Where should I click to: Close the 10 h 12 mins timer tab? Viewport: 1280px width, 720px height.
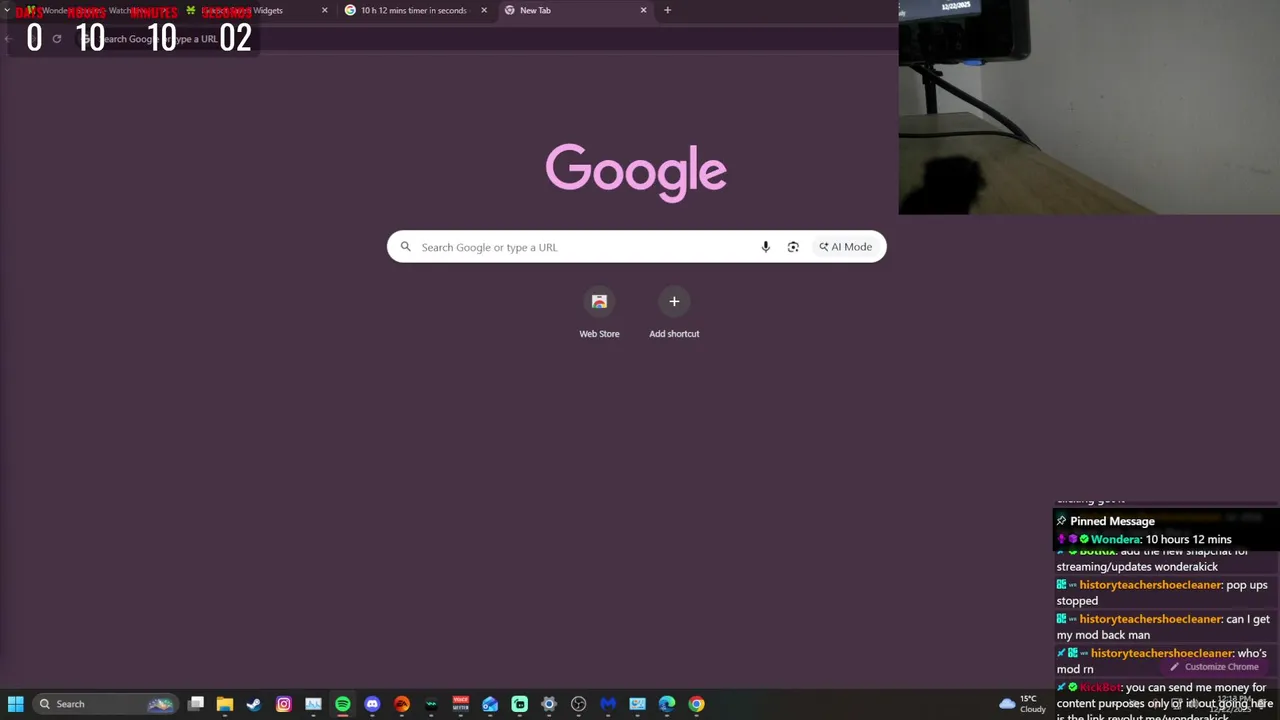click(x=484, y=10)
